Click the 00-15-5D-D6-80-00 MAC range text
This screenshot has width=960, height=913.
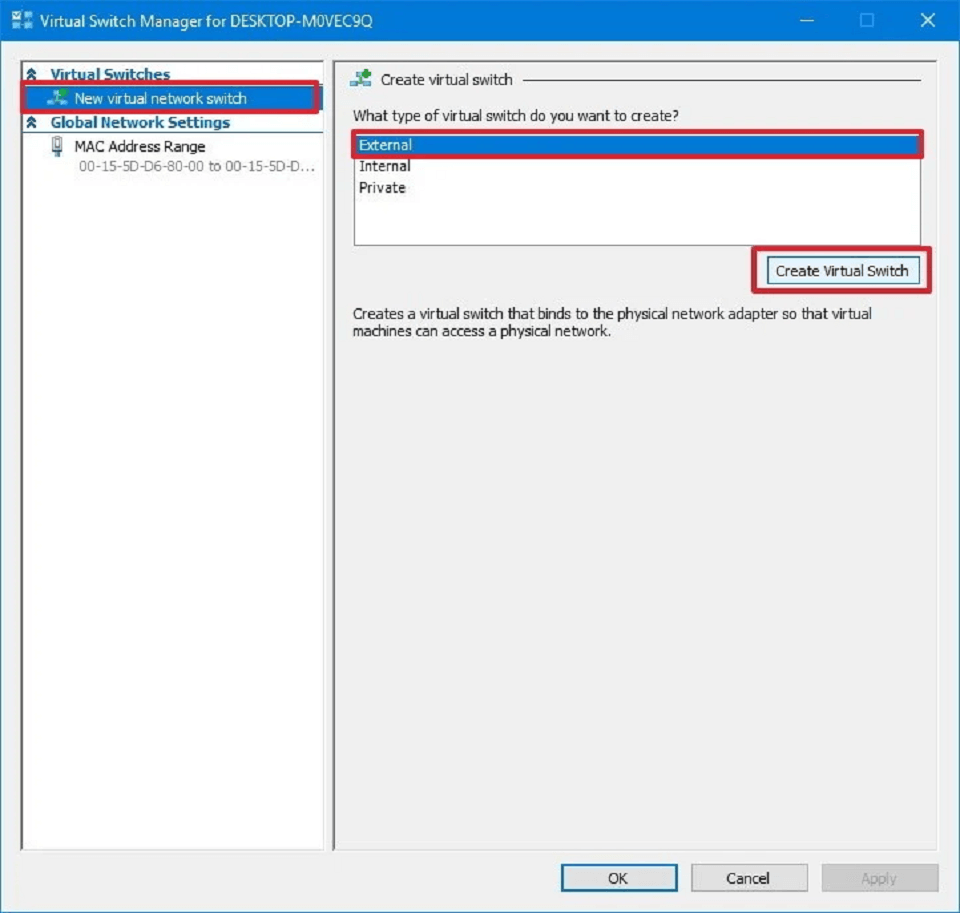coord(197,166)
